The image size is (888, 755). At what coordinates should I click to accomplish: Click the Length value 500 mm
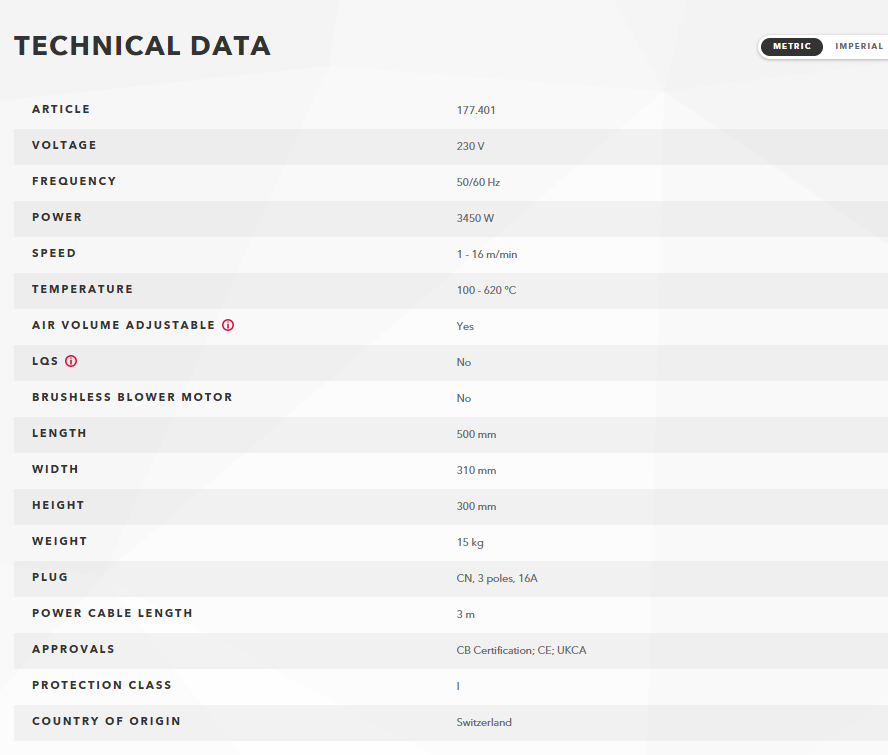(x=476, y=434)
